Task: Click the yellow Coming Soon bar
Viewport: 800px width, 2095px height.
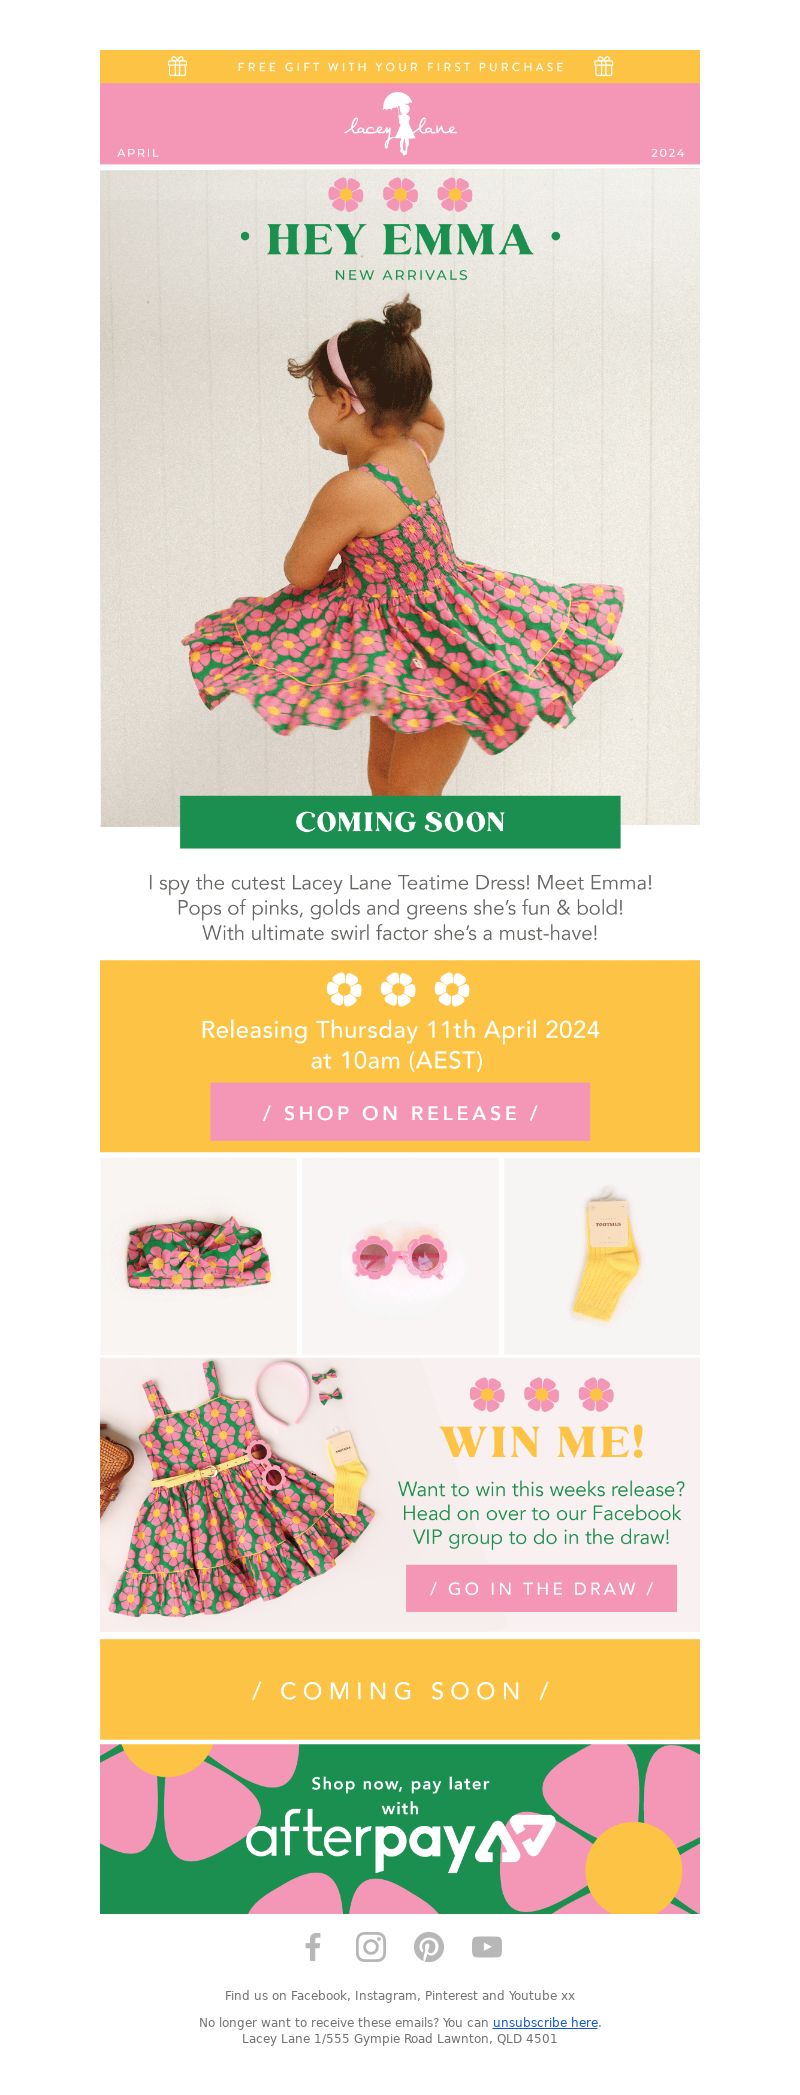Action: coord(400,1690)
